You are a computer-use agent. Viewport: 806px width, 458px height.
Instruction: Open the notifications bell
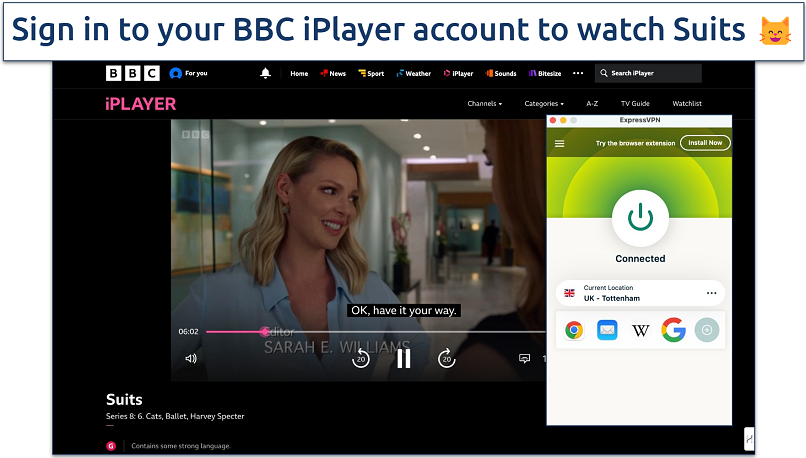click(265, 74)
